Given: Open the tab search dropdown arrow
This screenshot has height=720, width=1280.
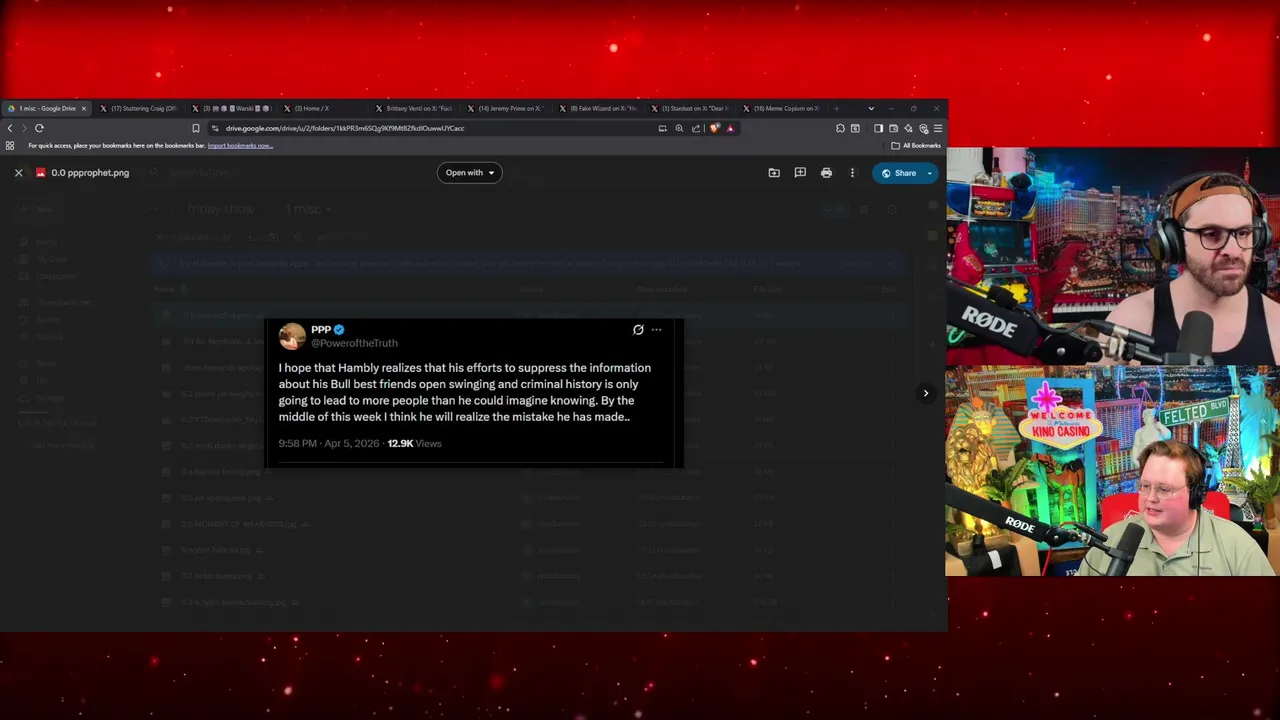Looking at the screenshot, I should pyautogui.click(x=871, y=108).
